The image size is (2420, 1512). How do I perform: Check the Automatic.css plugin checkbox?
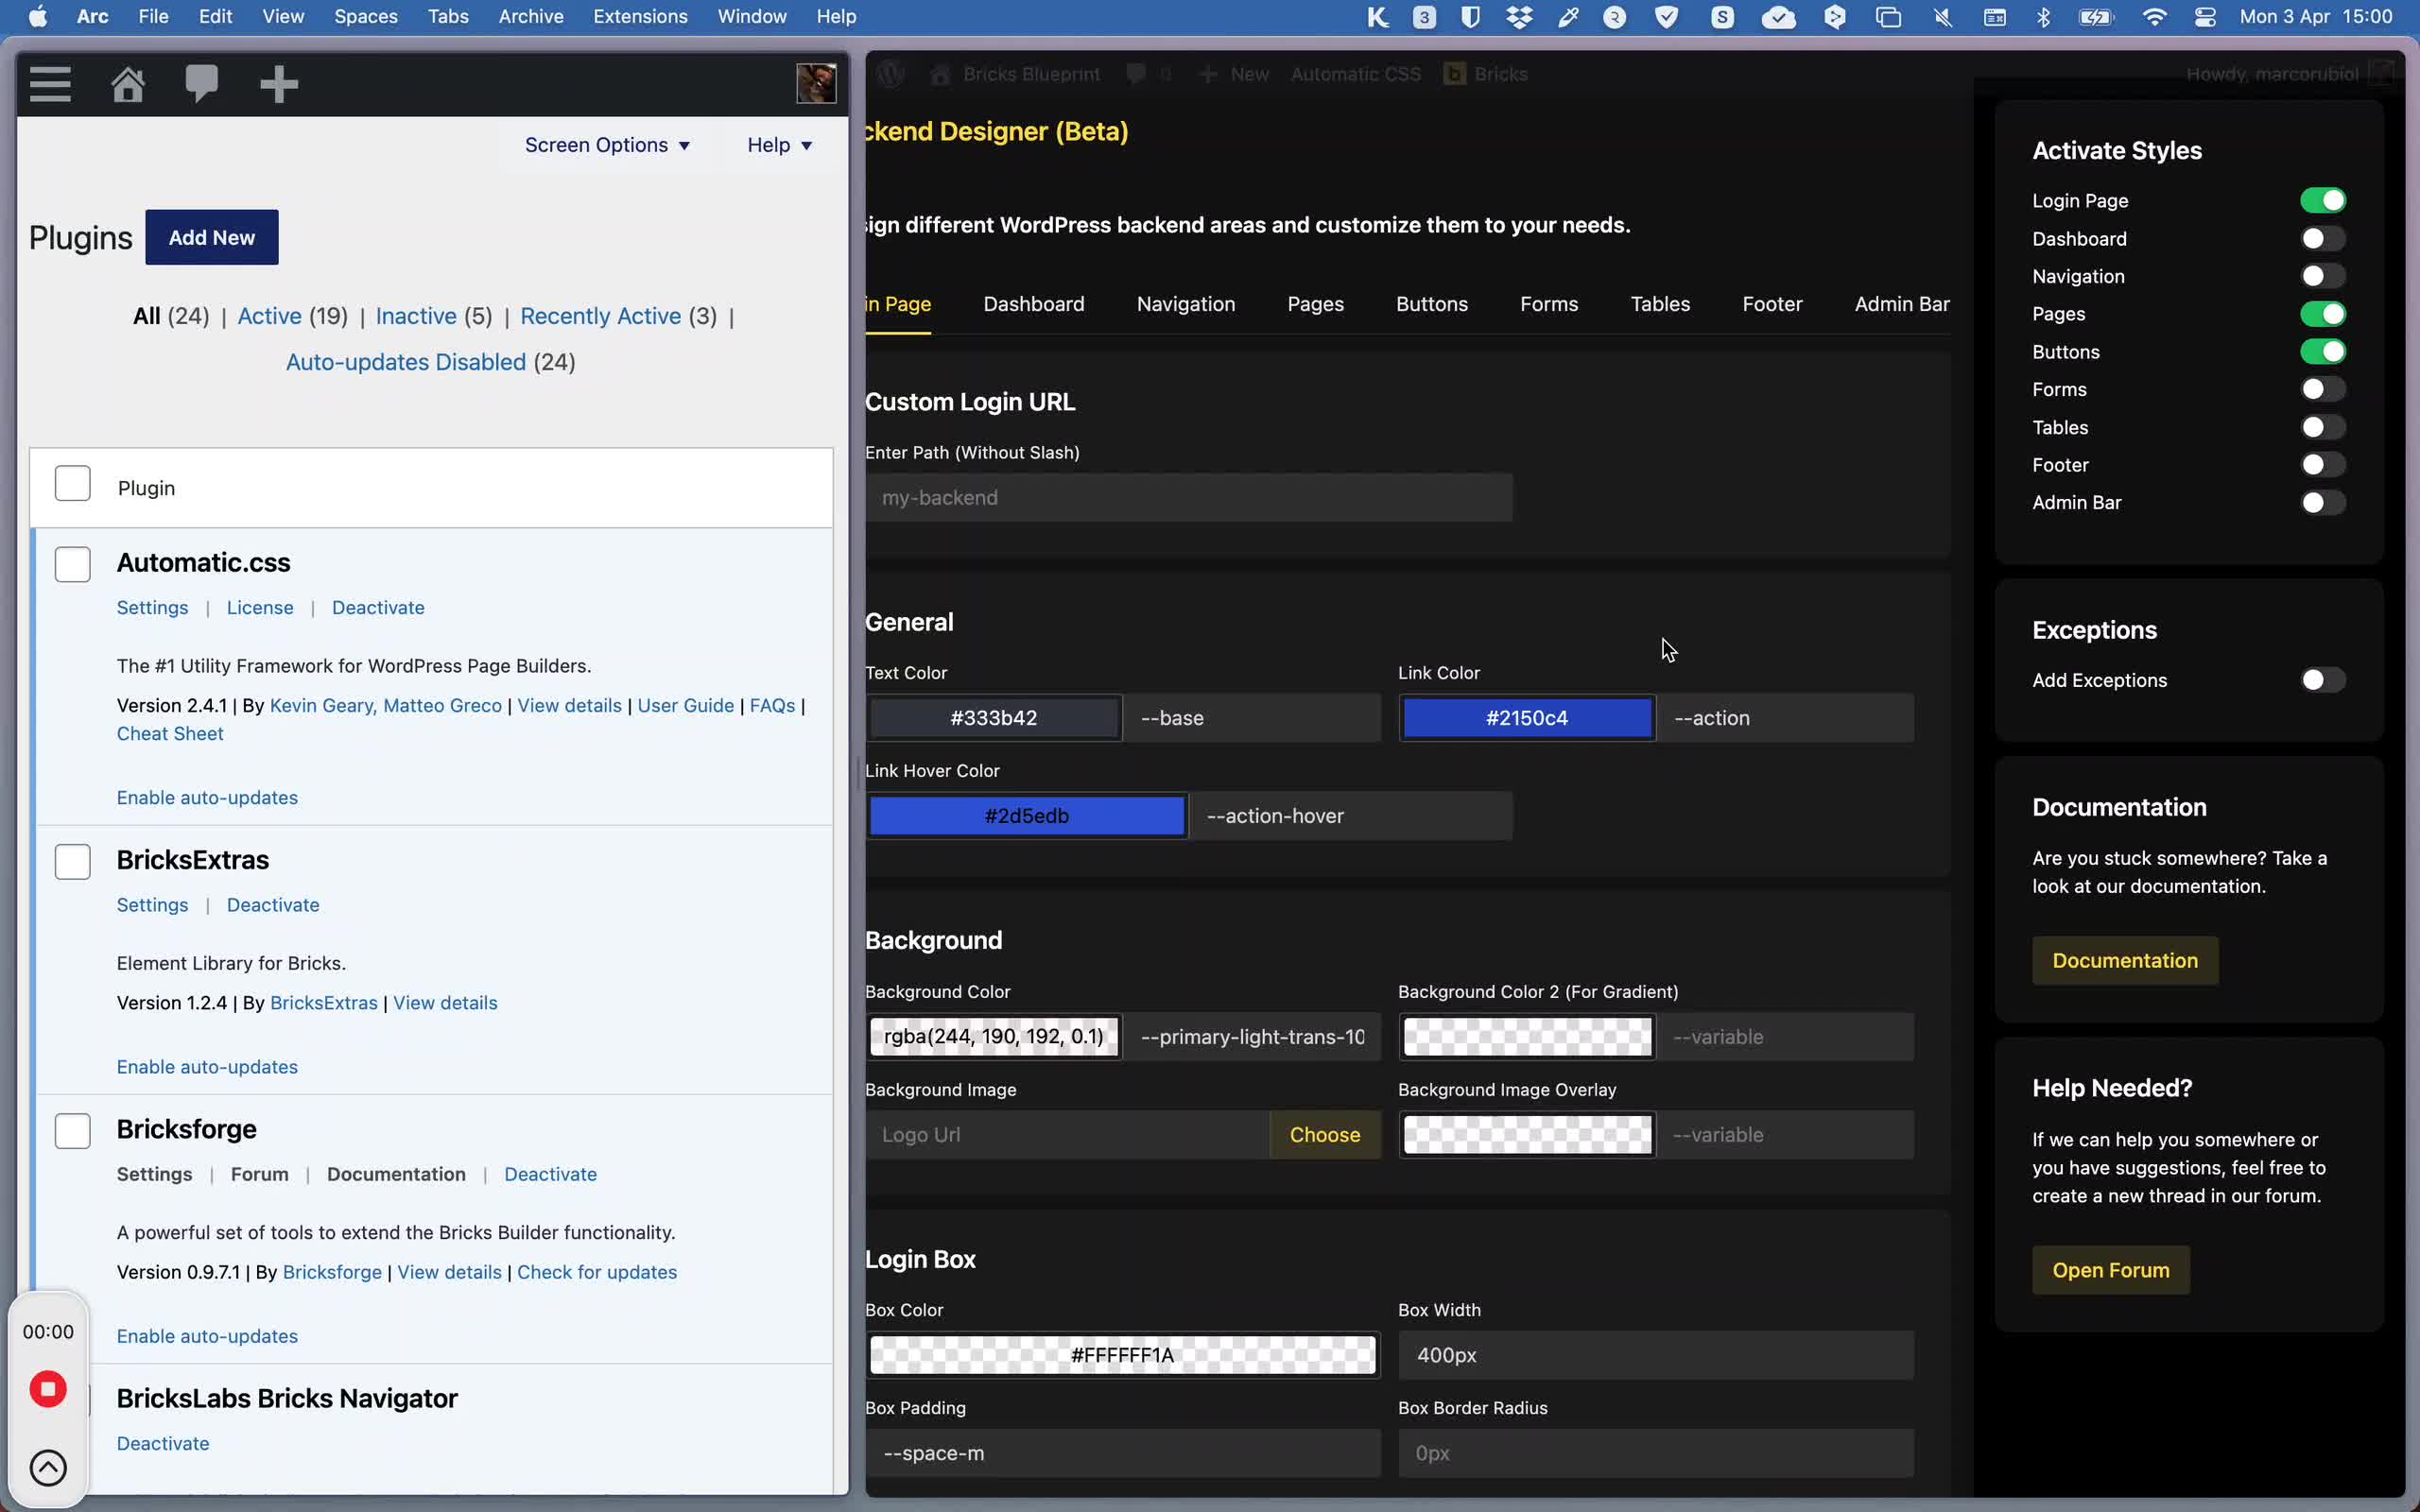coord(72,564)
